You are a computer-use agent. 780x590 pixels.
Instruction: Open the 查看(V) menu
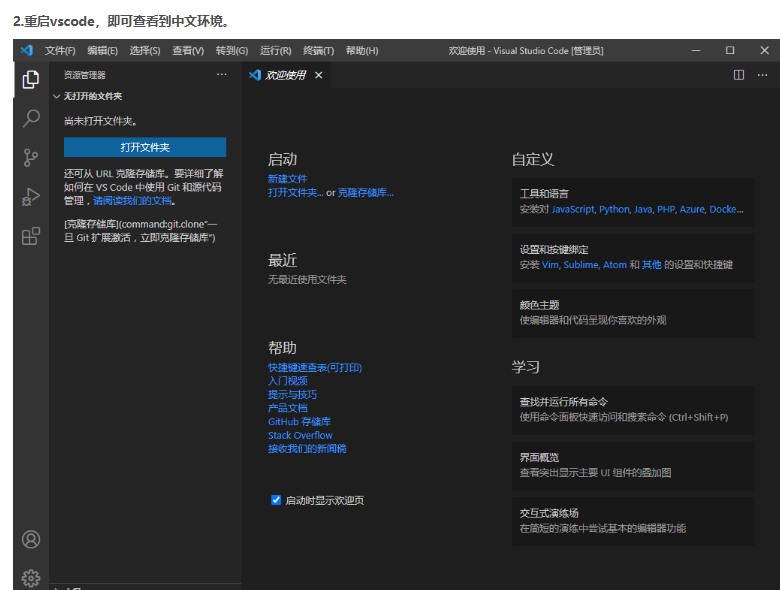click(188, 51)
